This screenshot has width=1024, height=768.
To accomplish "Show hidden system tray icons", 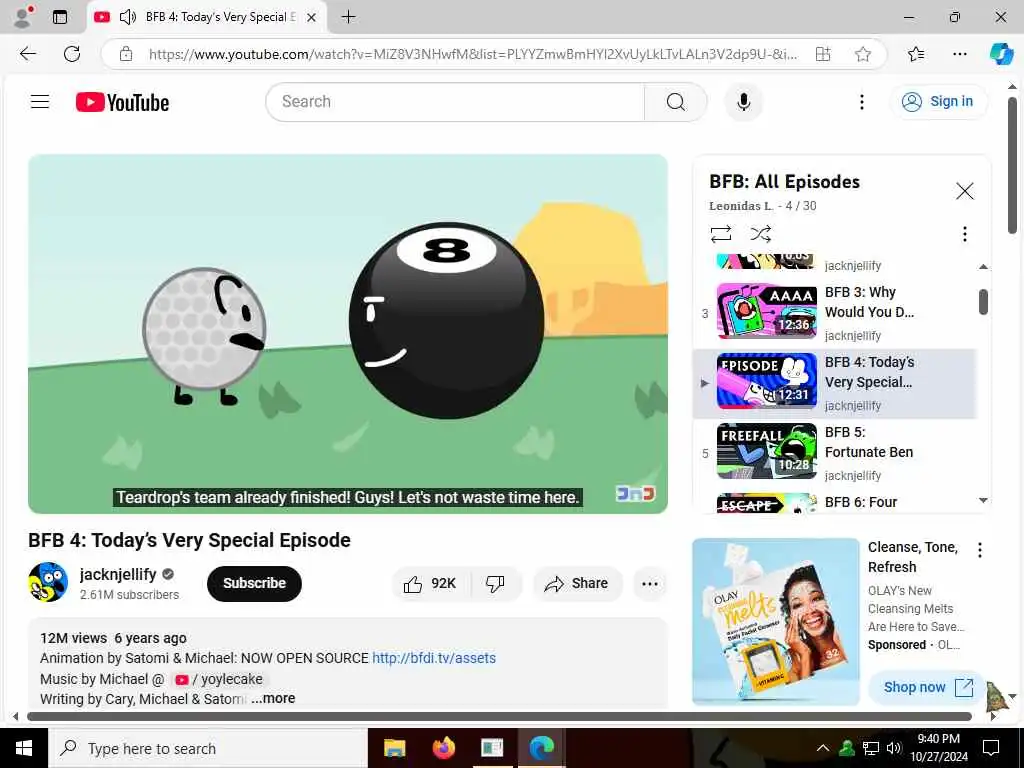I will tap(823, 748).
